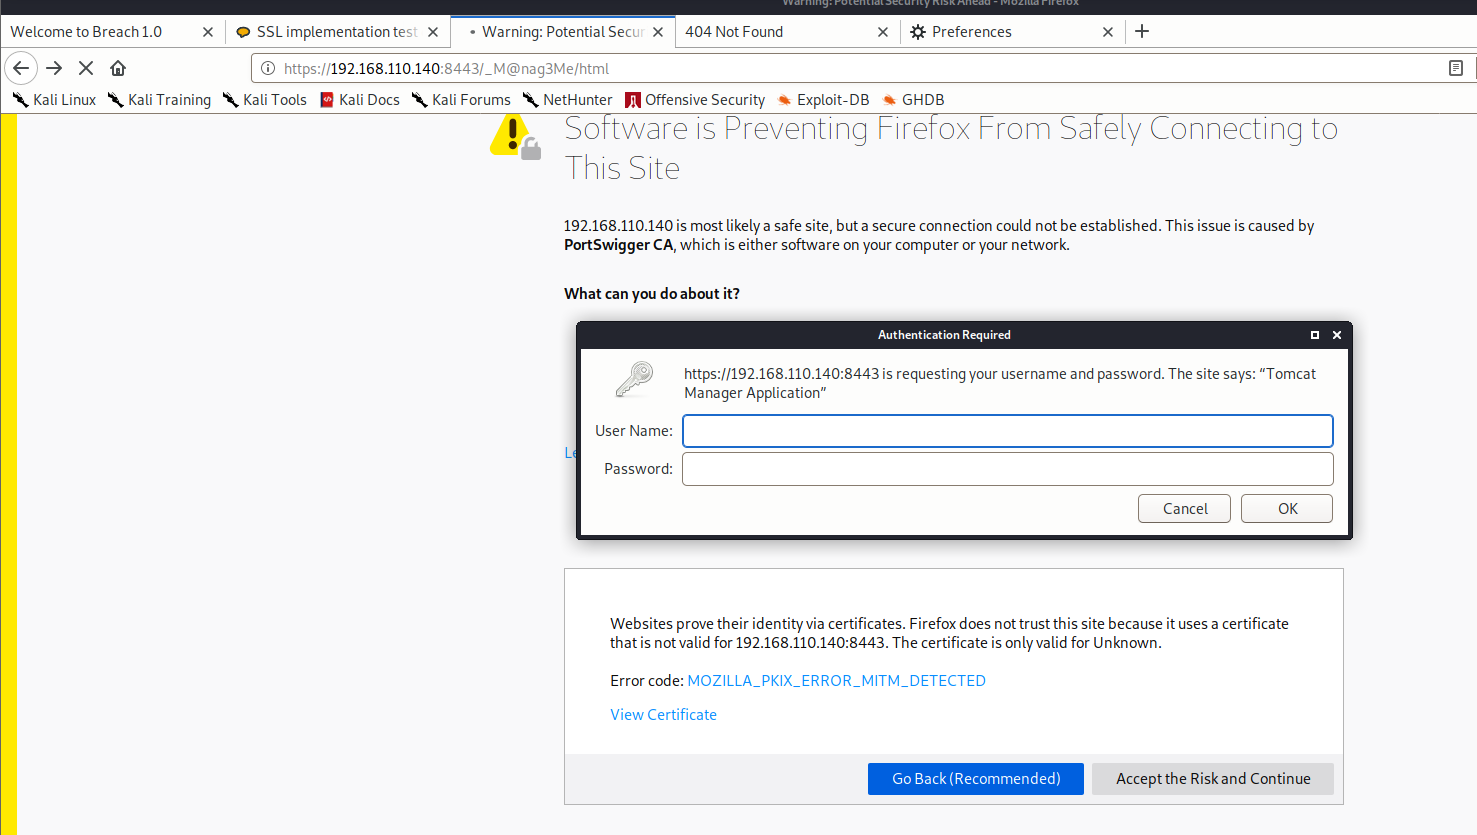This screenshot has height=835, width=1477.
Task: Stop loading the page with the X icon
Action: [86, 68]
